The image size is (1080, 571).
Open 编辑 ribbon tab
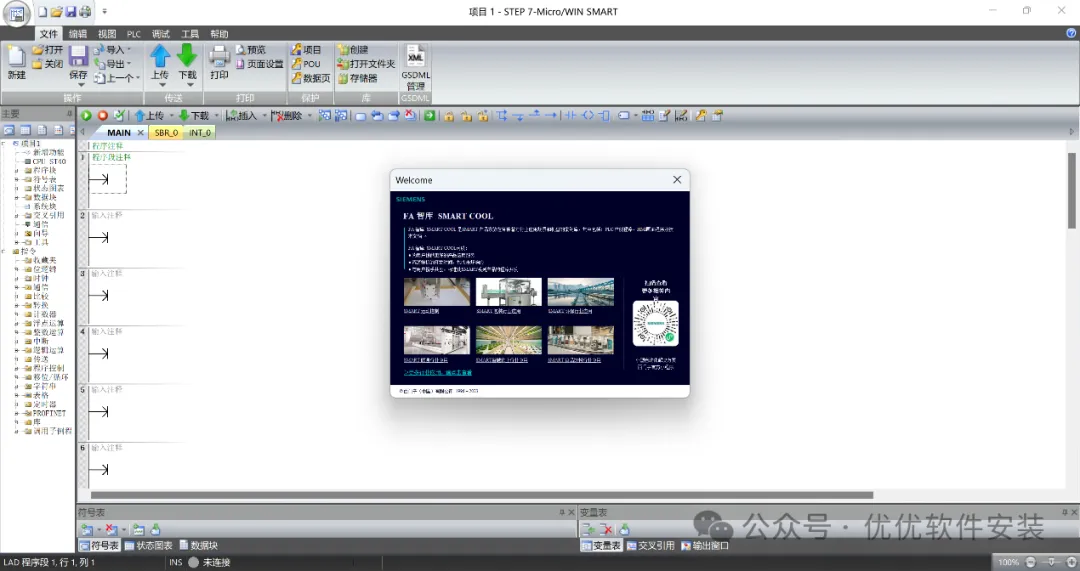(78, 34)
